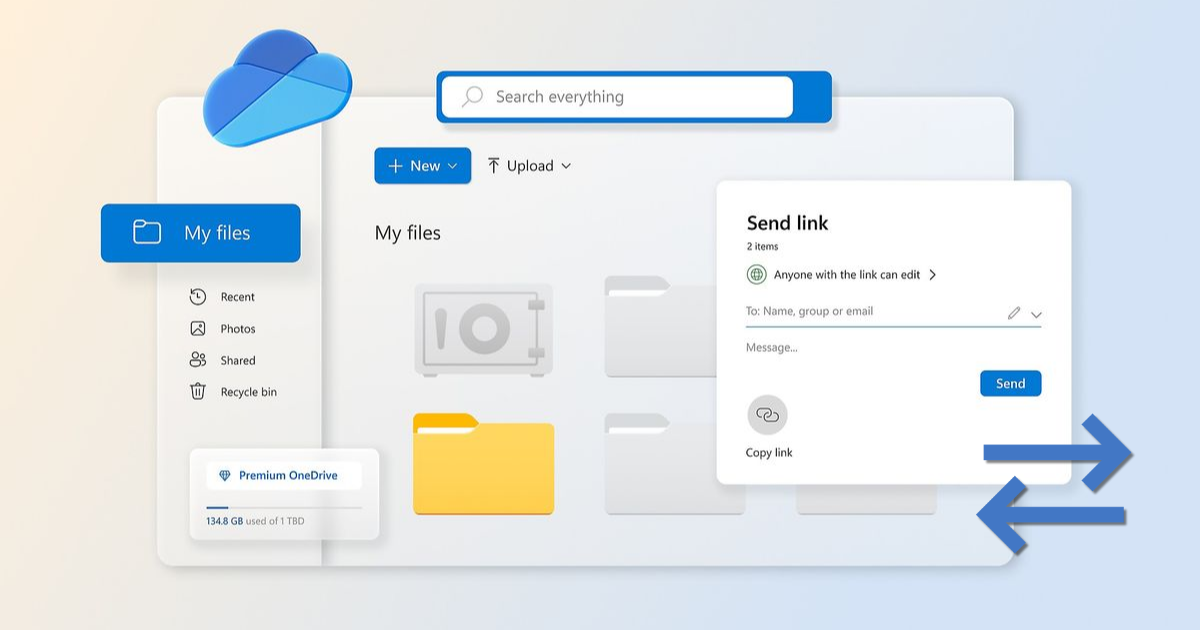Click the Premium OneDrive badge

point(283,474)
